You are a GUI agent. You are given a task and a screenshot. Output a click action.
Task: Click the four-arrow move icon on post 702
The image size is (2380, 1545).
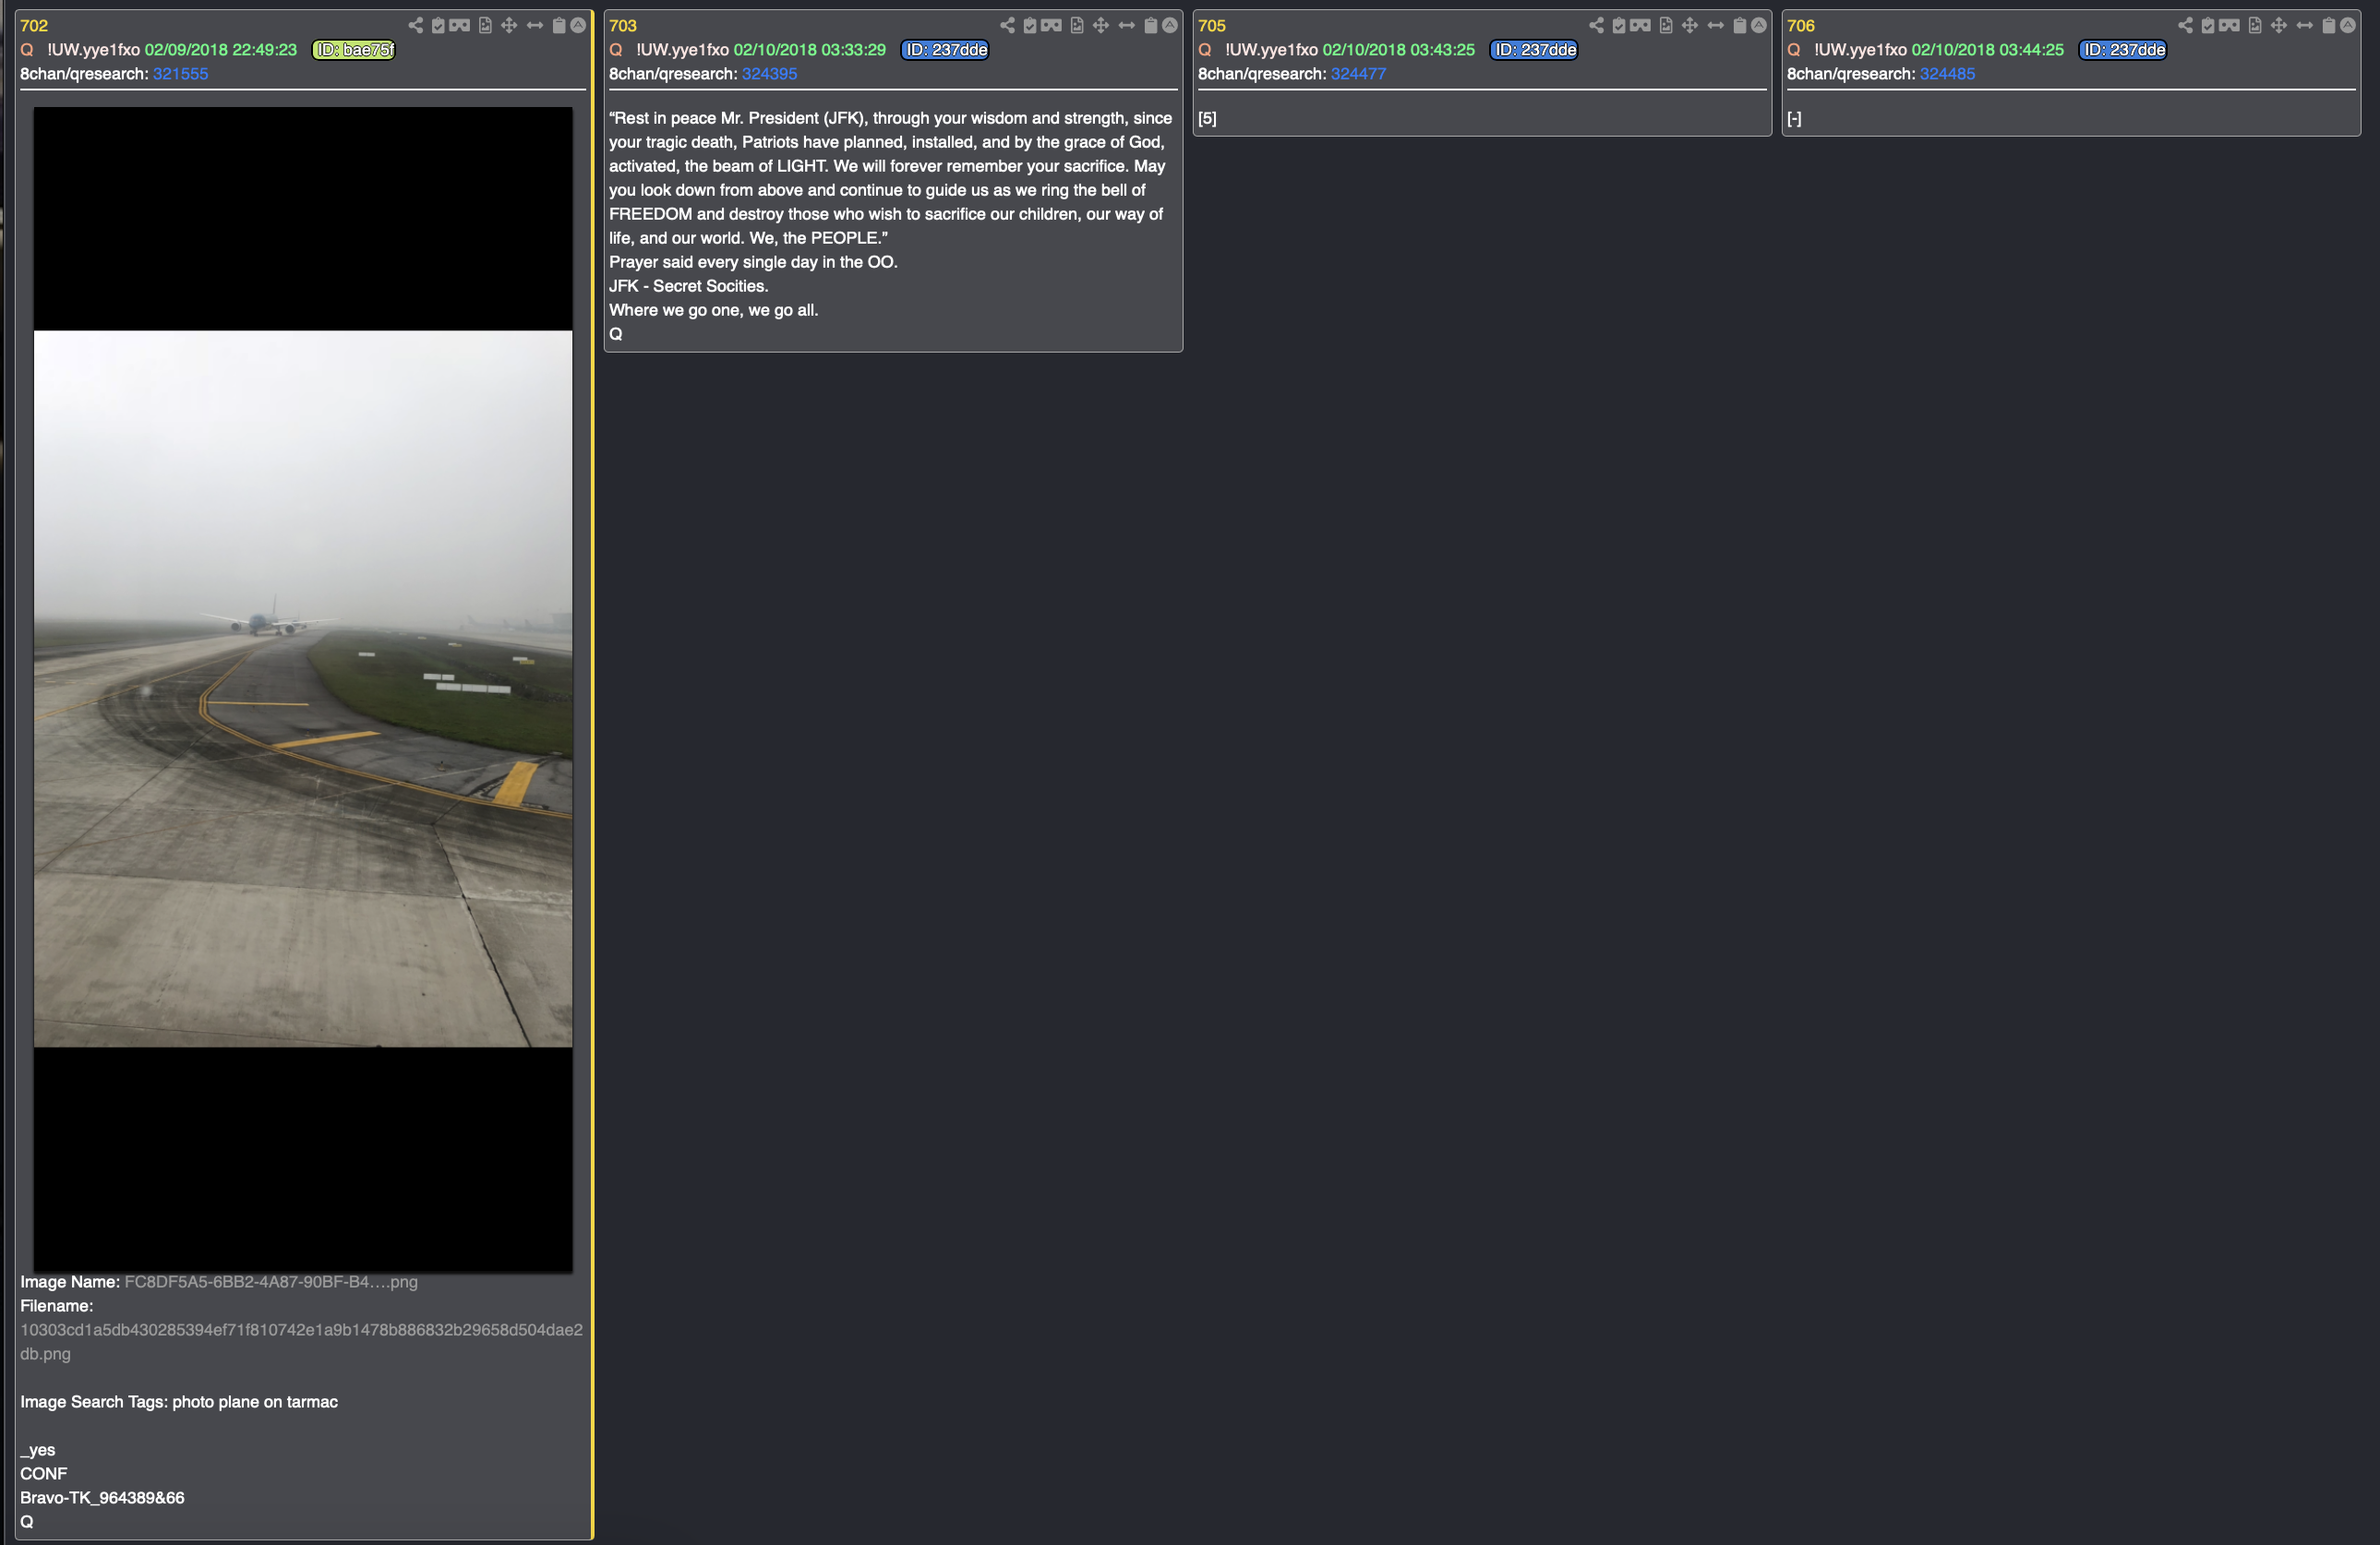[509, 25]
